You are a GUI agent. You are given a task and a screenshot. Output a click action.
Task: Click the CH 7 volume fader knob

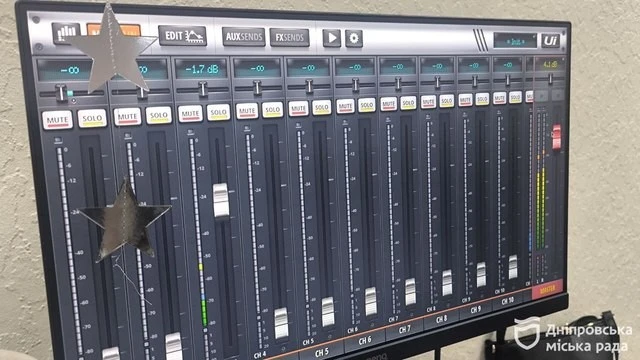pos(410,292)
